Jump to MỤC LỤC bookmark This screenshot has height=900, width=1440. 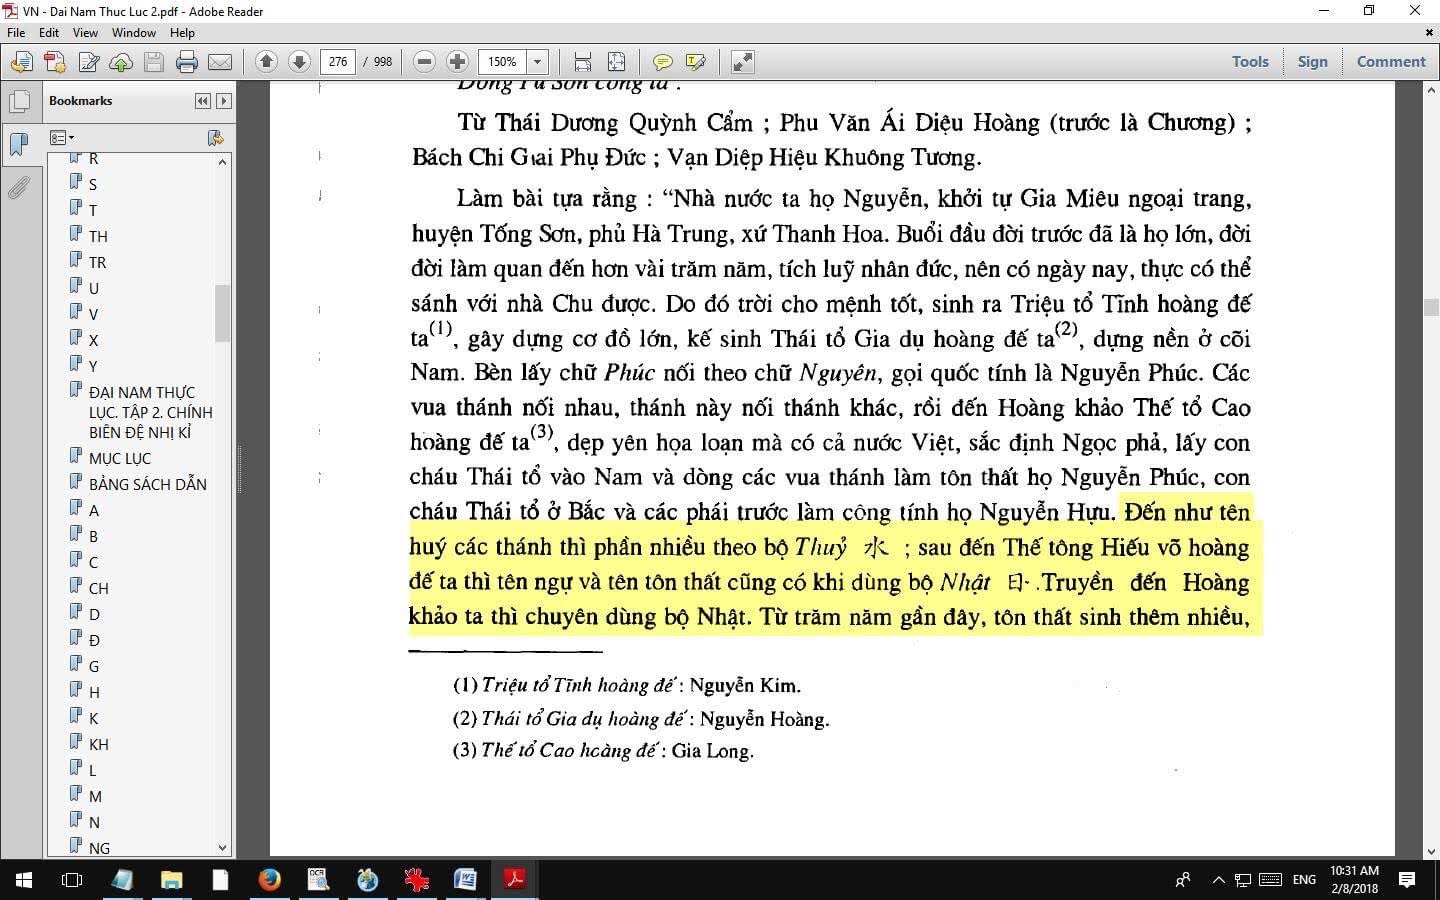point(120,458)
